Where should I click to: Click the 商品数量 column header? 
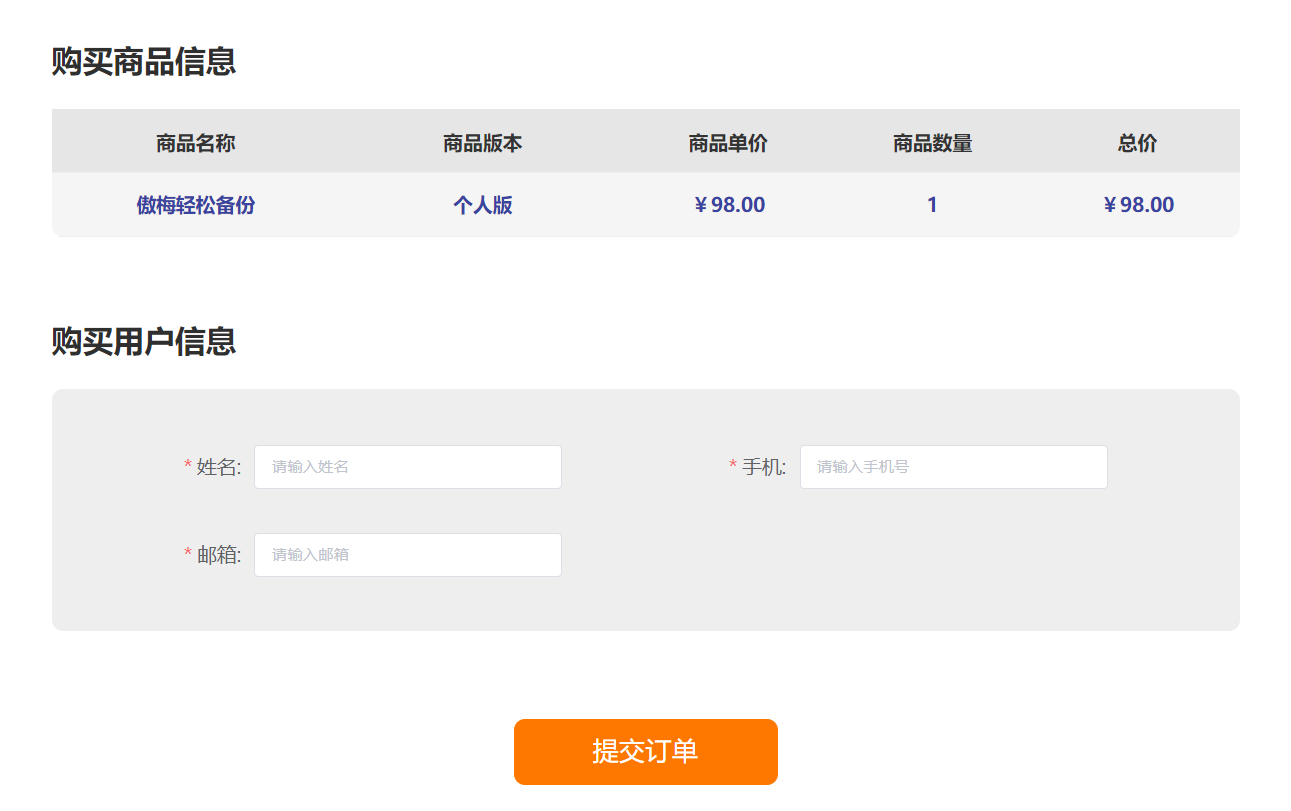(x=933, y=143)
